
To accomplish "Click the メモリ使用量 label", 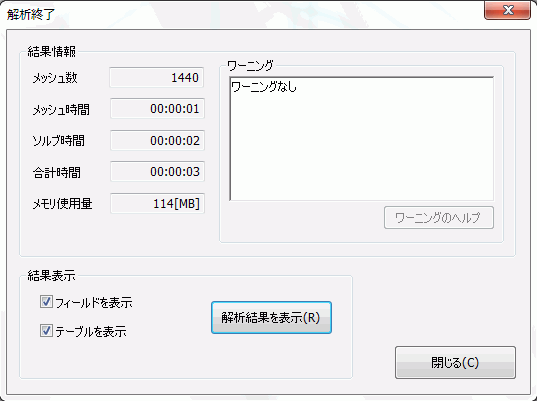I will [x=62, y=204].
